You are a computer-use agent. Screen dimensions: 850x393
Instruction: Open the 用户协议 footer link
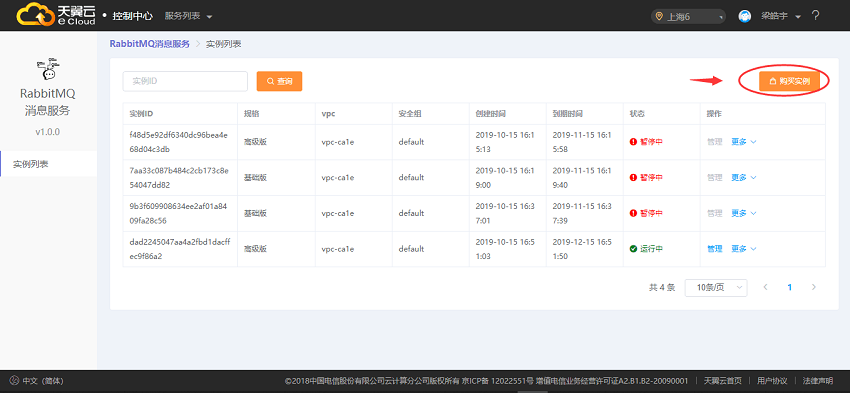(772, 381)
